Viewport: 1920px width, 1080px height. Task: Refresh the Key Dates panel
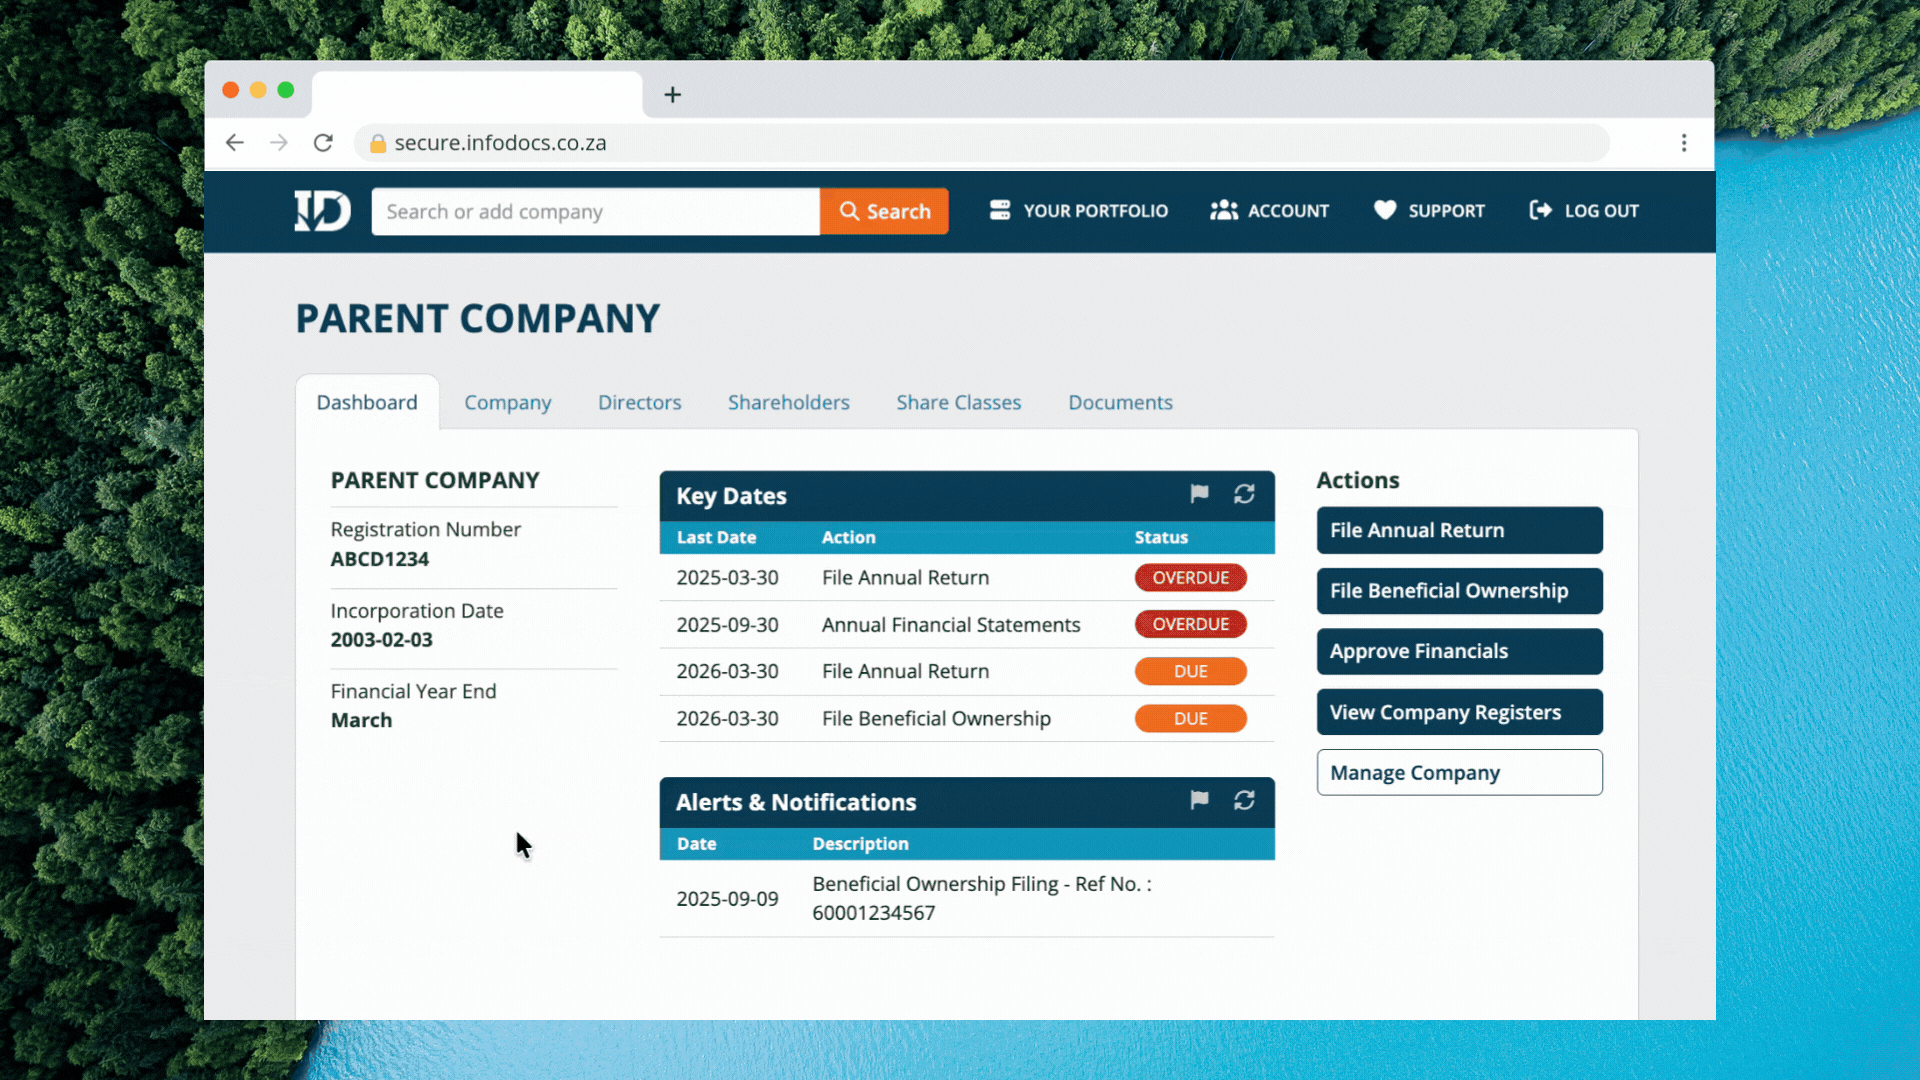pos(1244,494)
